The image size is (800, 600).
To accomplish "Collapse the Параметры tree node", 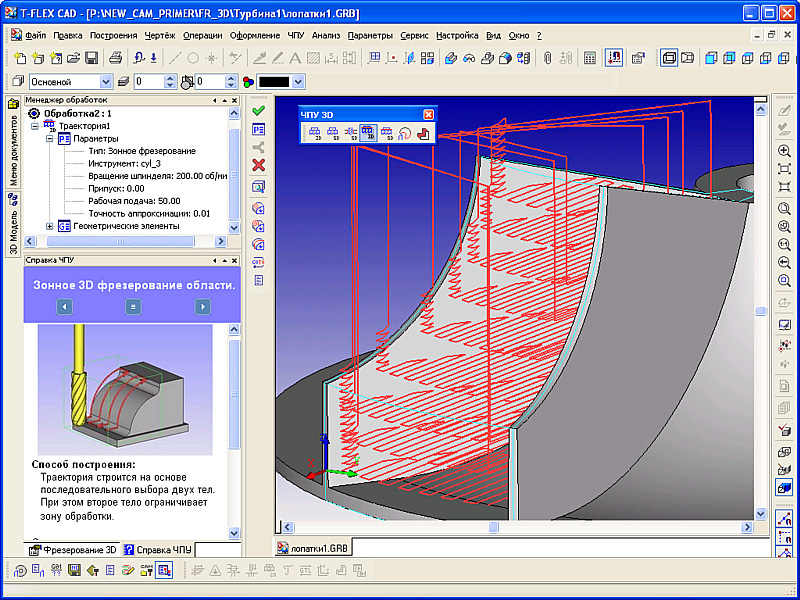I will click(x=49, y=138).
